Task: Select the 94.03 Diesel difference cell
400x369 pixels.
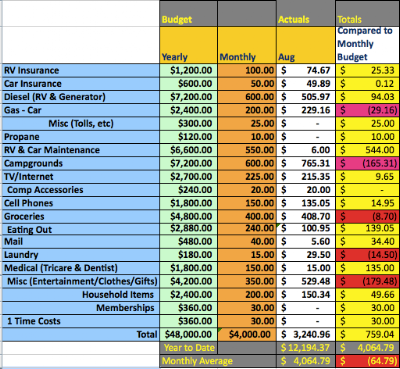Action: (x=367, y=97)
